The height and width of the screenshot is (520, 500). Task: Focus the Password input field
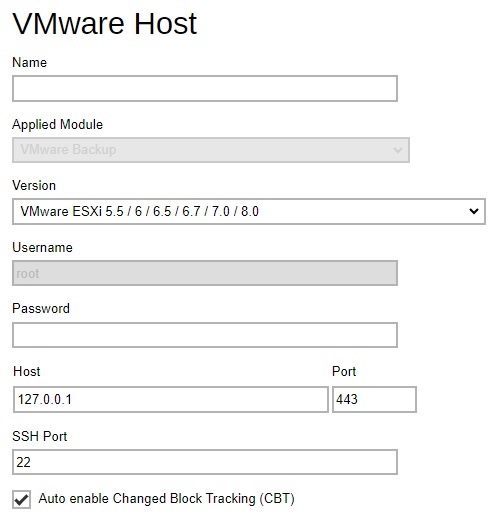tap(205, 335)
